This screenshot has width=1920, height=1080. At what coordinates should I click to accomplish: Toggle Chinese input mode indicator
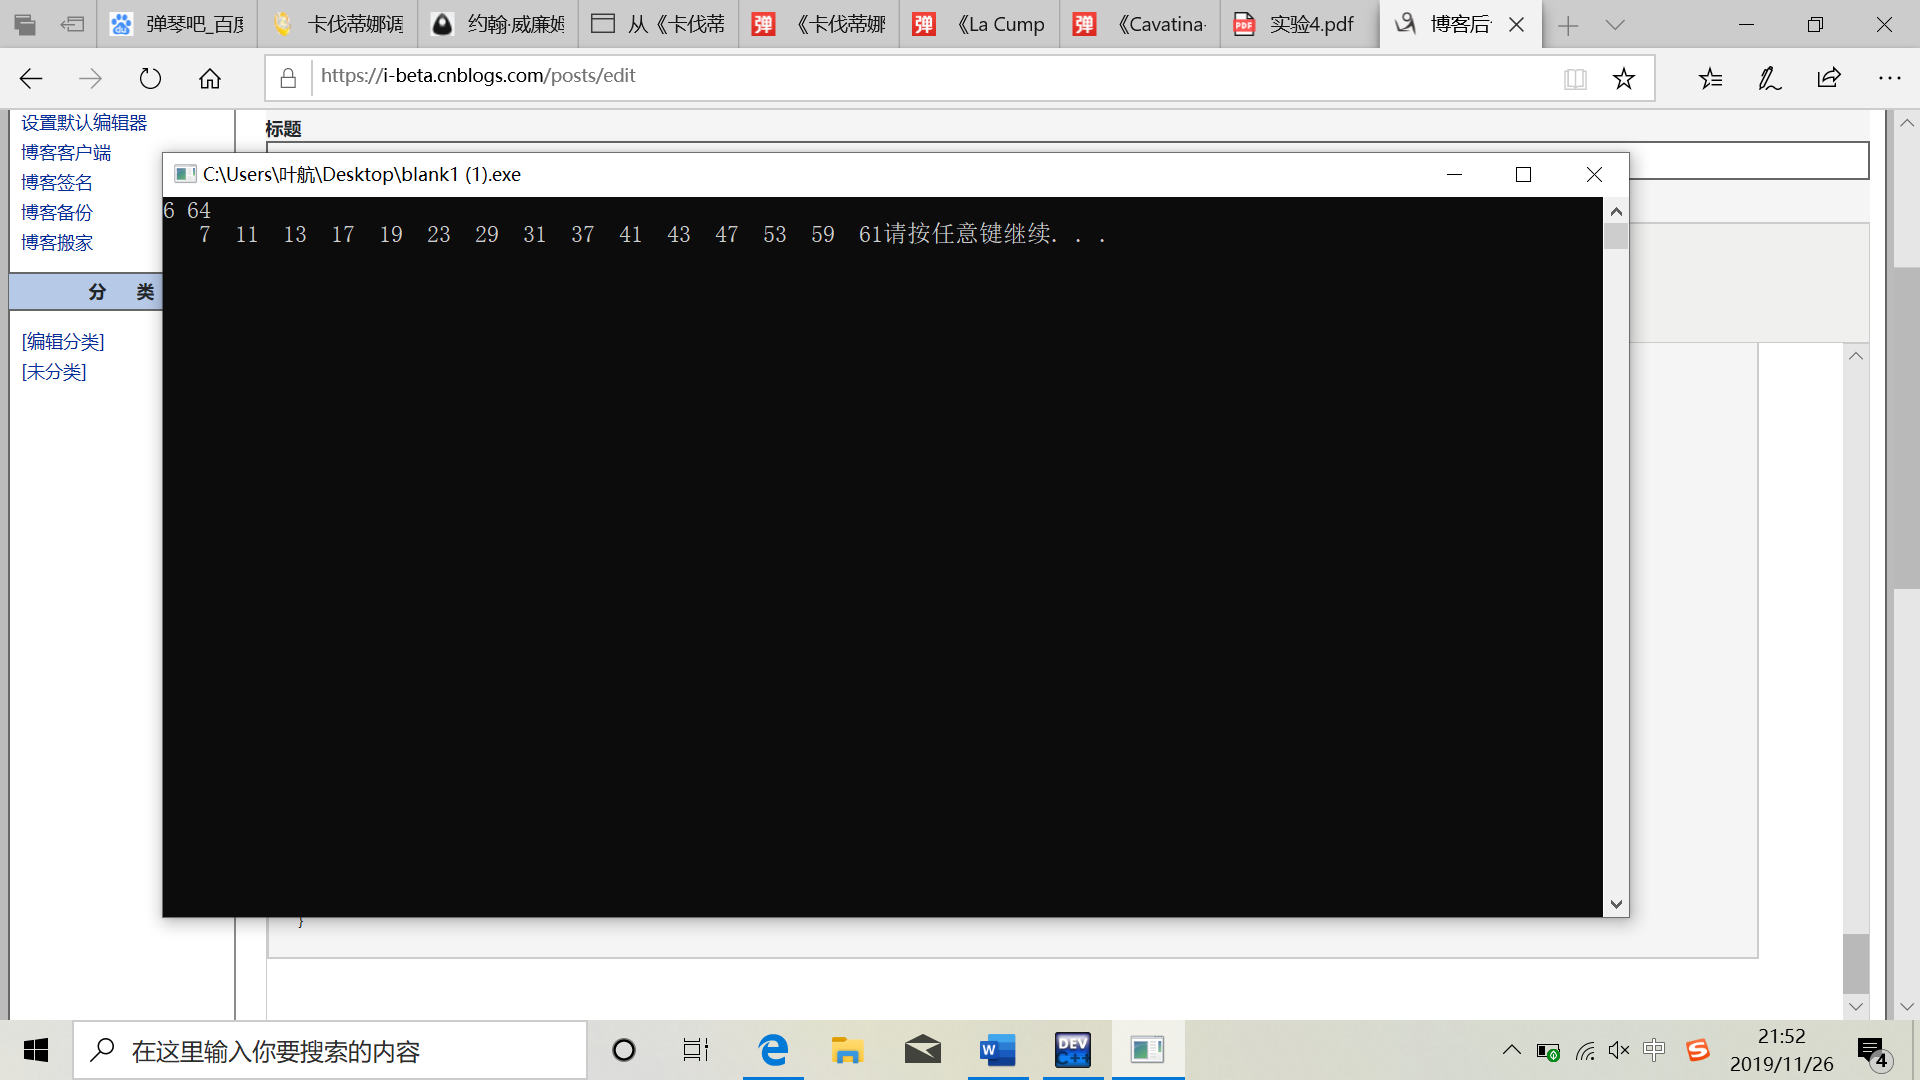coord(1654,1050)
